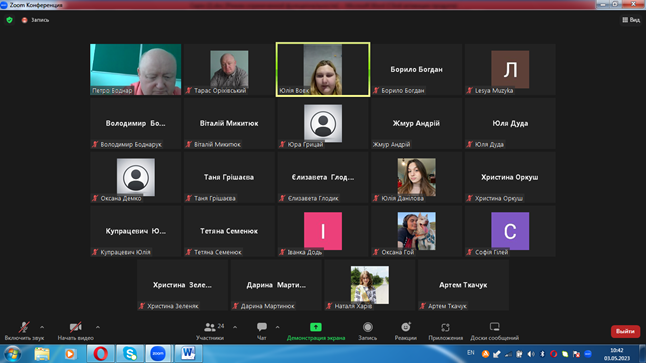Select Дарина Мартинюк participant tile

point(276,285)
